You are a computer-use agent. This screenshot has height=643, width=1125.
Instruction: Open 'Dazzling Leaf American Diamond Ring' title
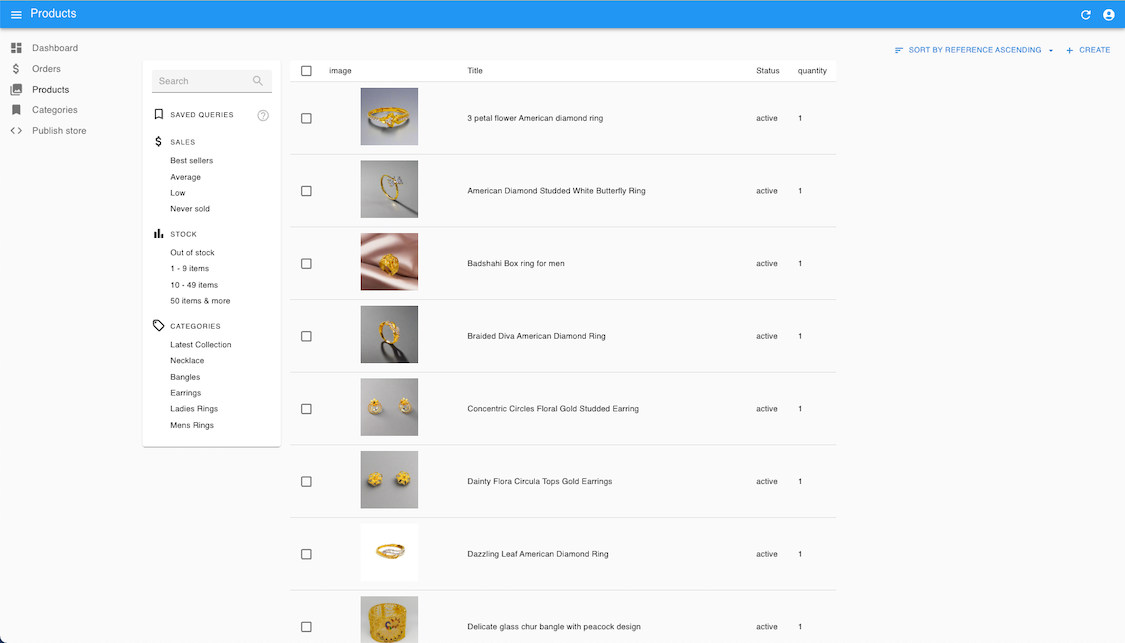(537, 554)
